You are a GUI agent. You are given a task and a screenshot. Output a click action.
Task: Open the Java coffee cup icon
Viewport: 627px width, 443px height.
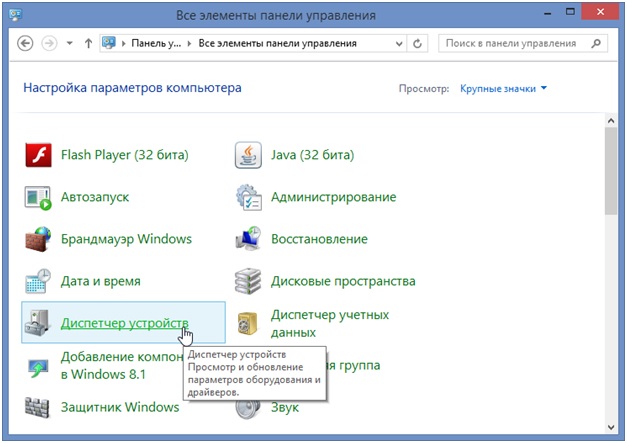[x=248, y=155]
